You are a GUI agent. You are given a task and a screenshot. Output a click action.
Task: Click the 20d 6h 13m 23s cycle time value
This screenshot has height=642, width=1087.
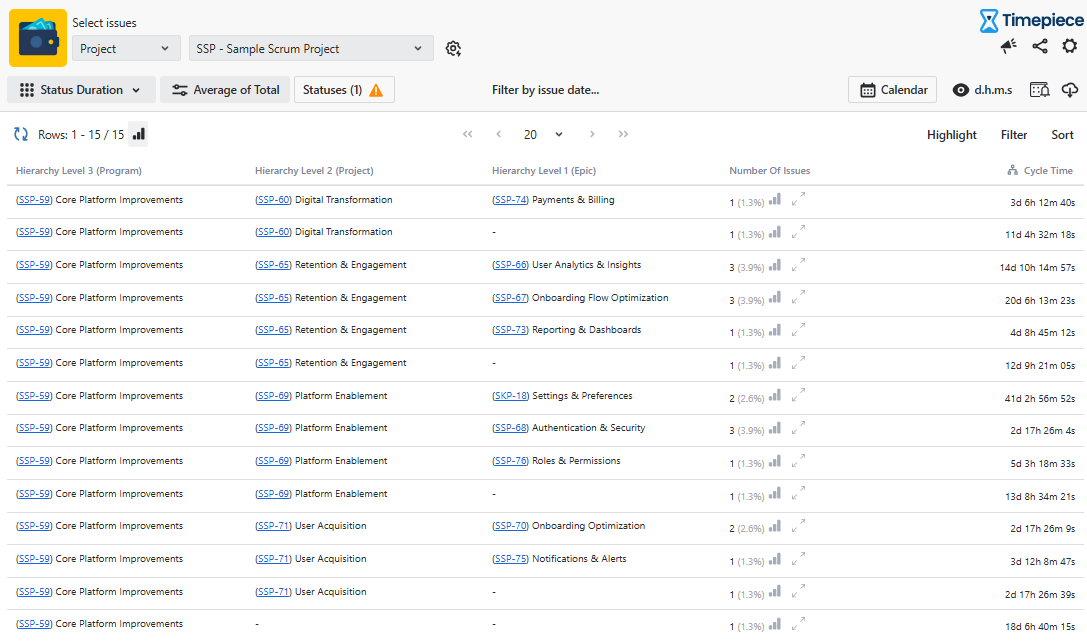click(x=1040, y=301)
